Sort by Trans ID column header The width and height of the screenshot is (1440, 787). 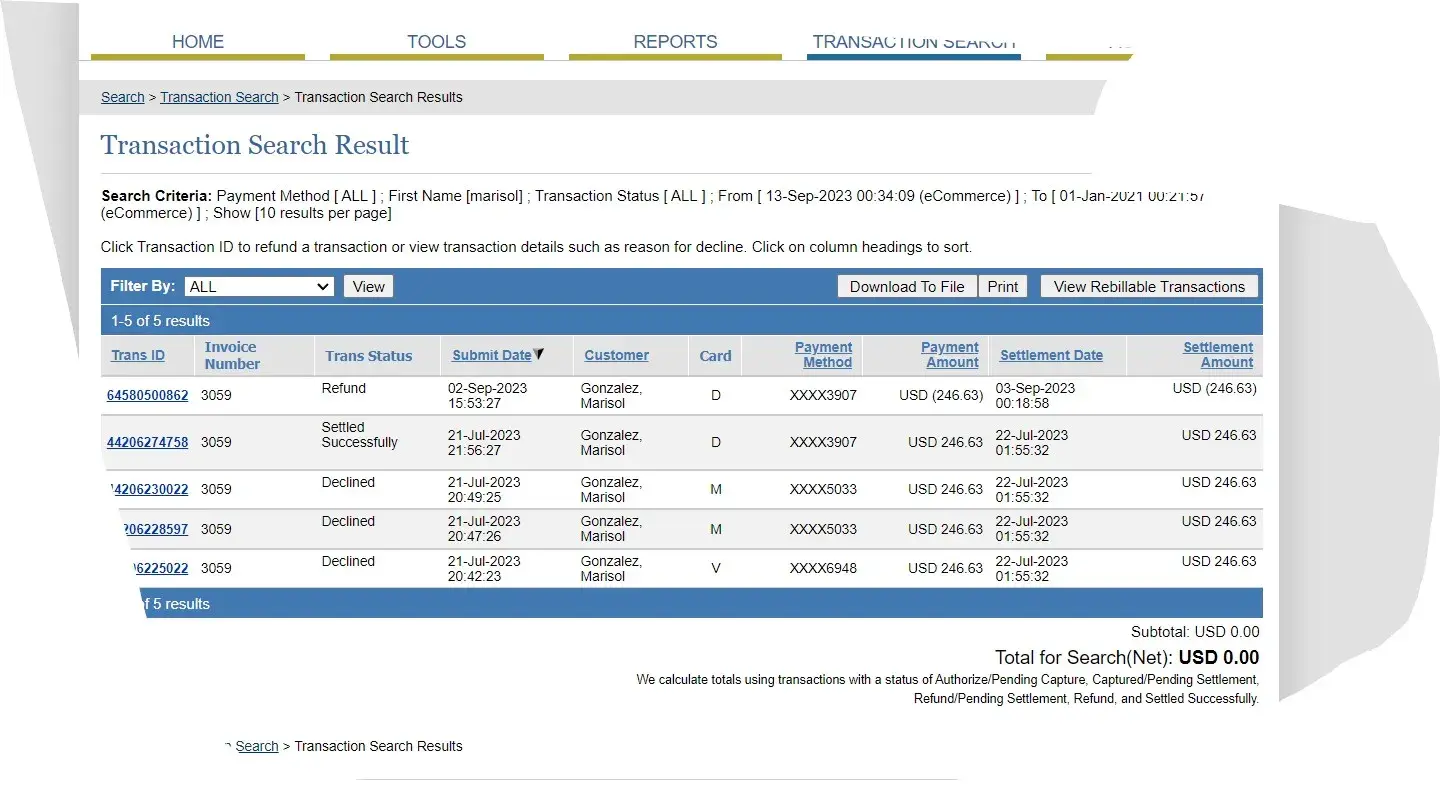point(138,355)
